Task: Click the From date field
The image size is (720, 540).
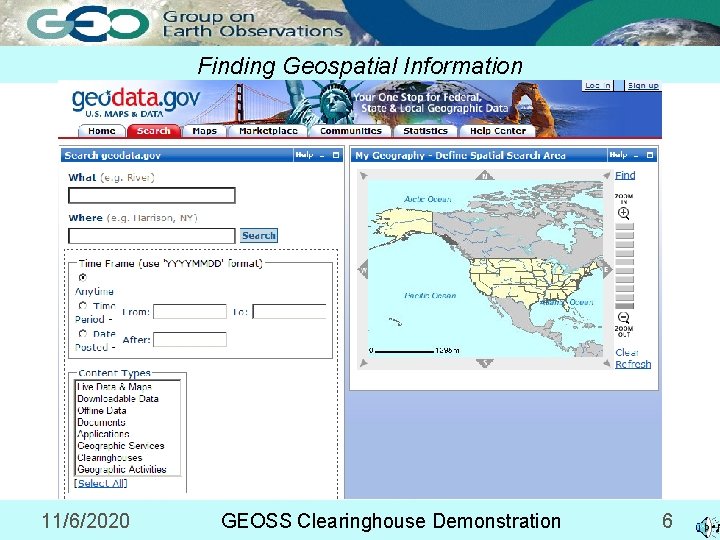Action: 190,312
